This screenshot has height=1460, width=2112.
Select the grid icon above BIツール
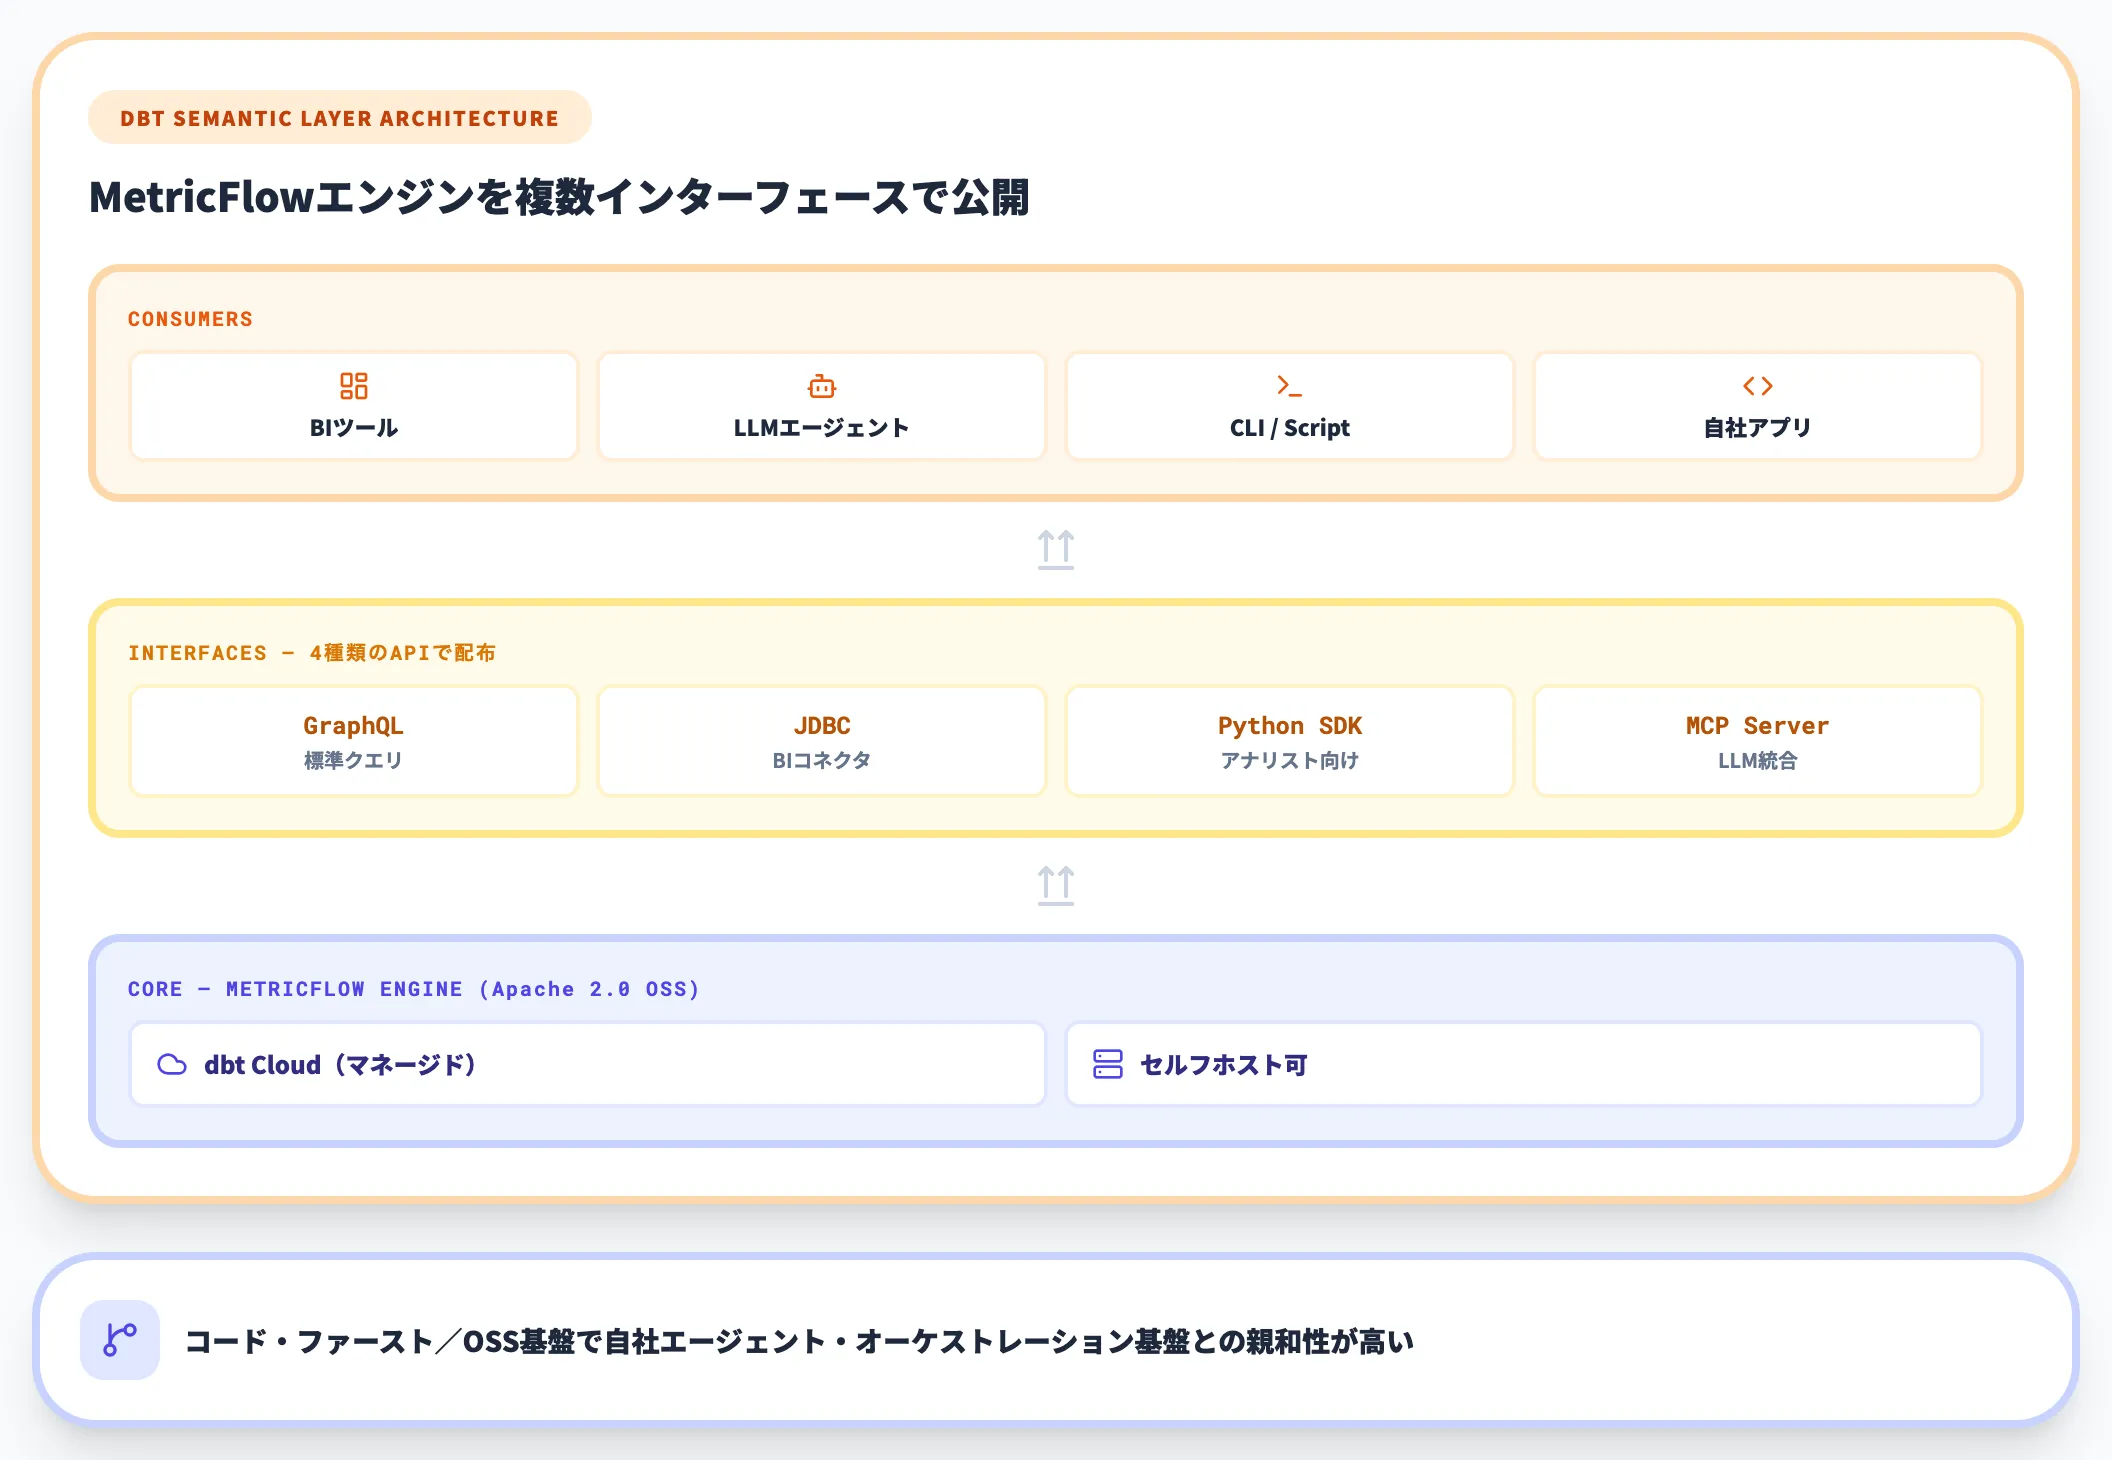point(354,385)
